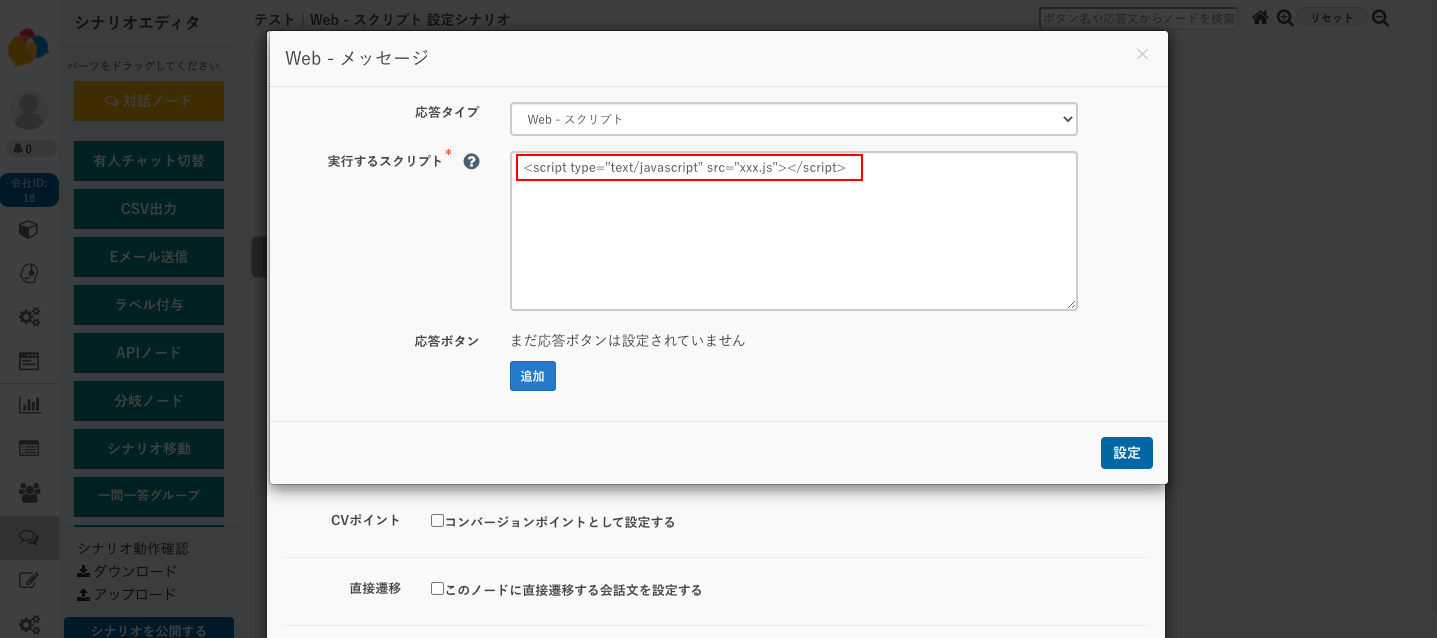This screenshot has width=1437, height=638.
Task: Select the APIノード part
Action: pos(149,353)
